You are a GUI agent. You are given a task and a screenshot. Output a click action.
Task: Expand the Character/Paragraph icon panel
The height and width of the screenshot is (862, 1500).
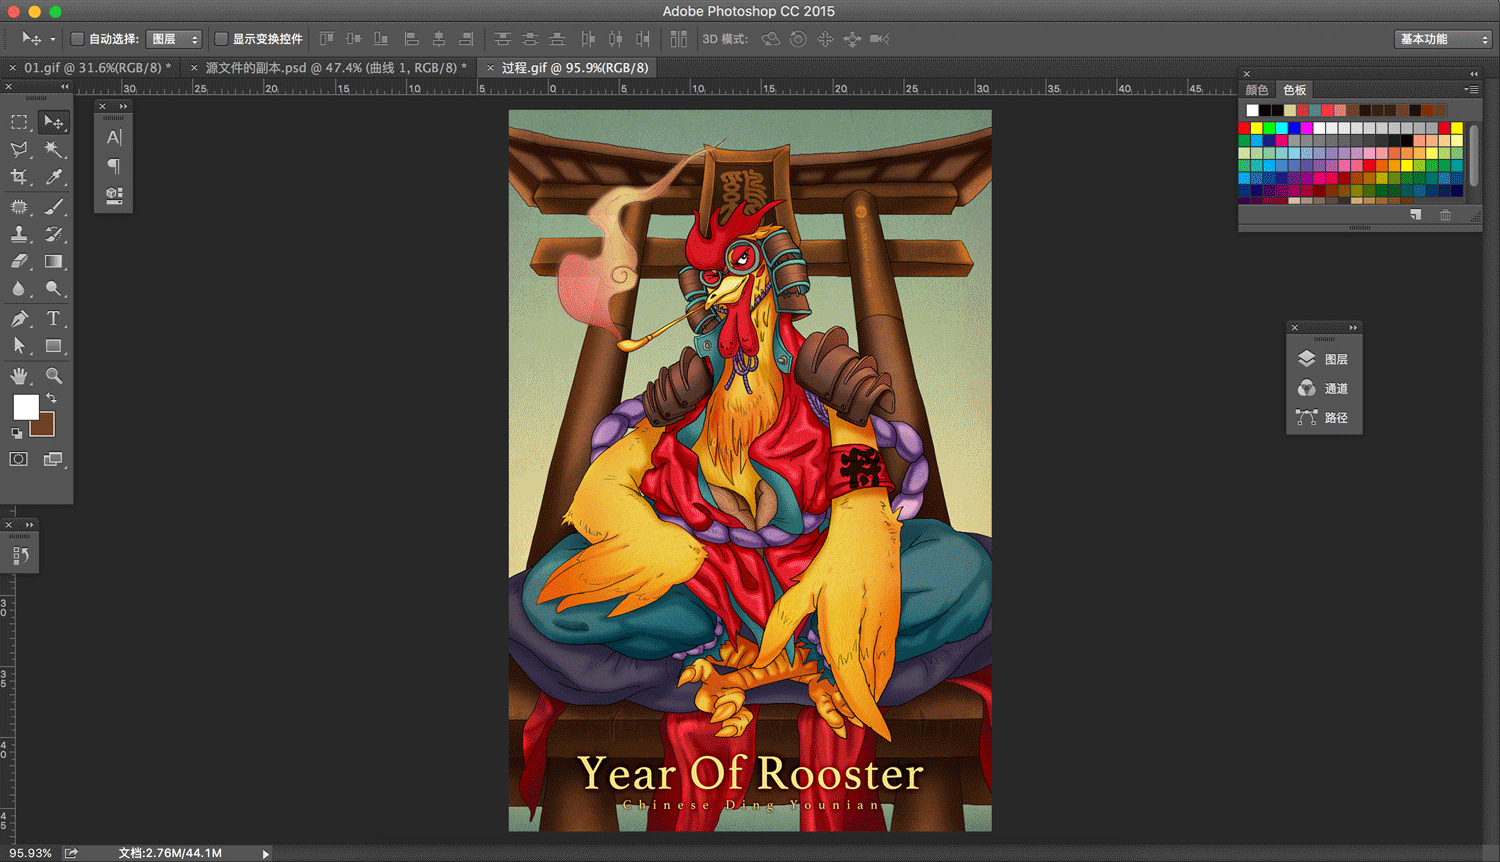point(124,106)
